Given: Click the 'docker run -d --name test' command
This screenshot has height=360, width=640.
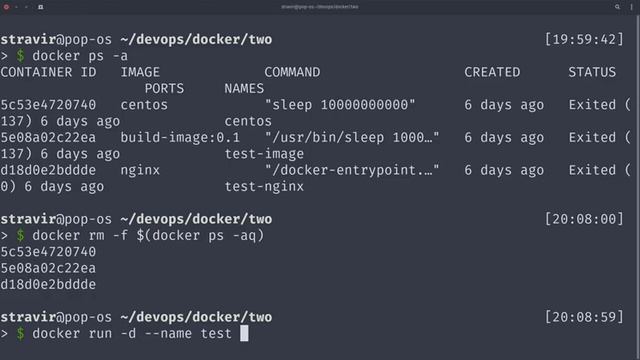Looking at the screenshot, I should click(x=132, y=333).
